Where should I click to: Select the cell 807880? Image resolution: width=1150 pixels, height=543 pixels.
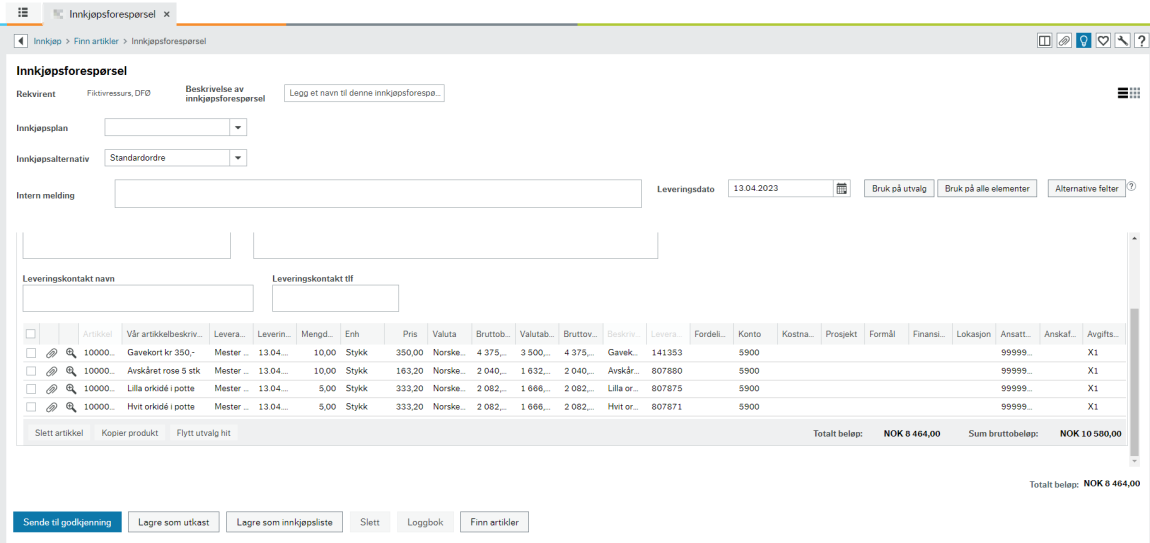[x=668, y=371]
